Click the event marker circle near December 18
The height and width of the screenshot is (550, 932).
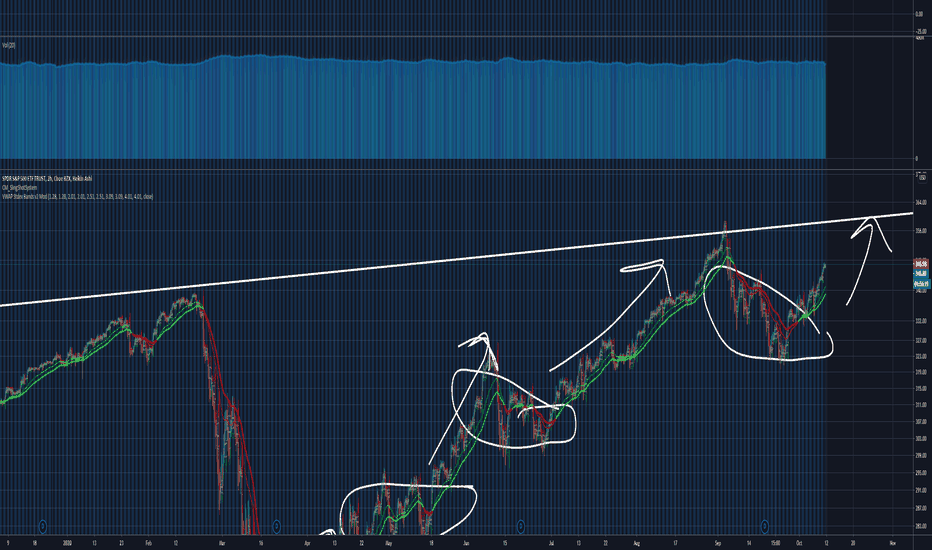43,526
